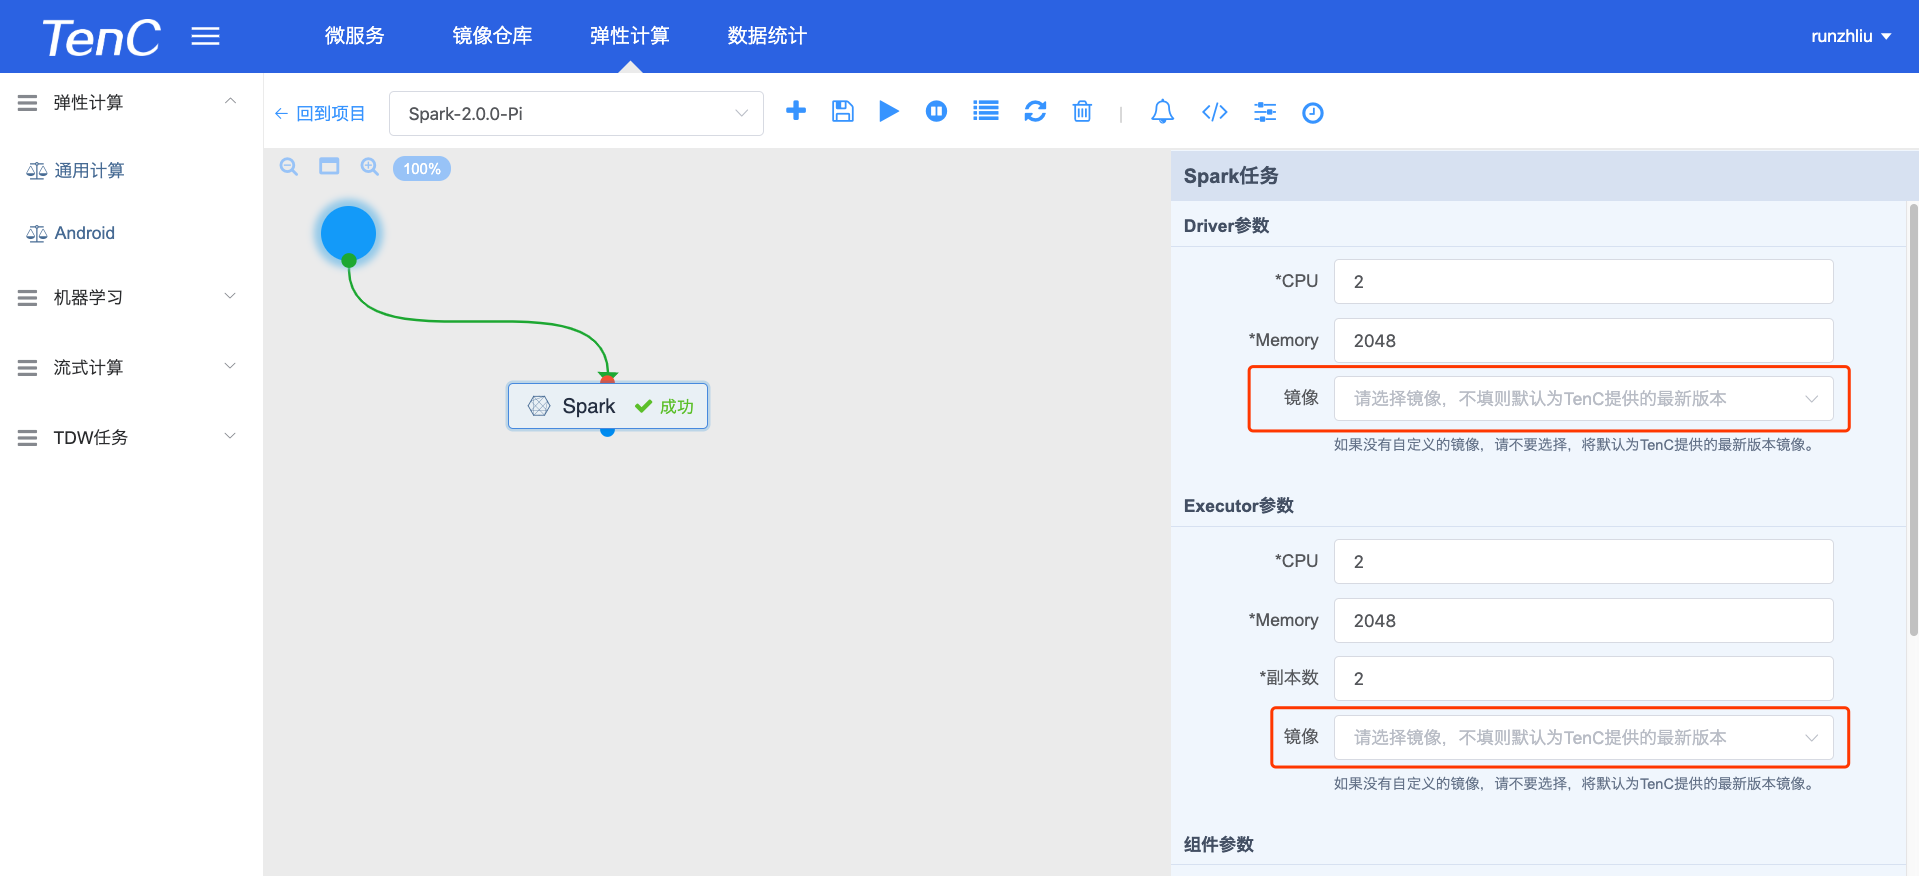Run the workflow with the play icon
Screen dimensions: 1919x876
888,111
